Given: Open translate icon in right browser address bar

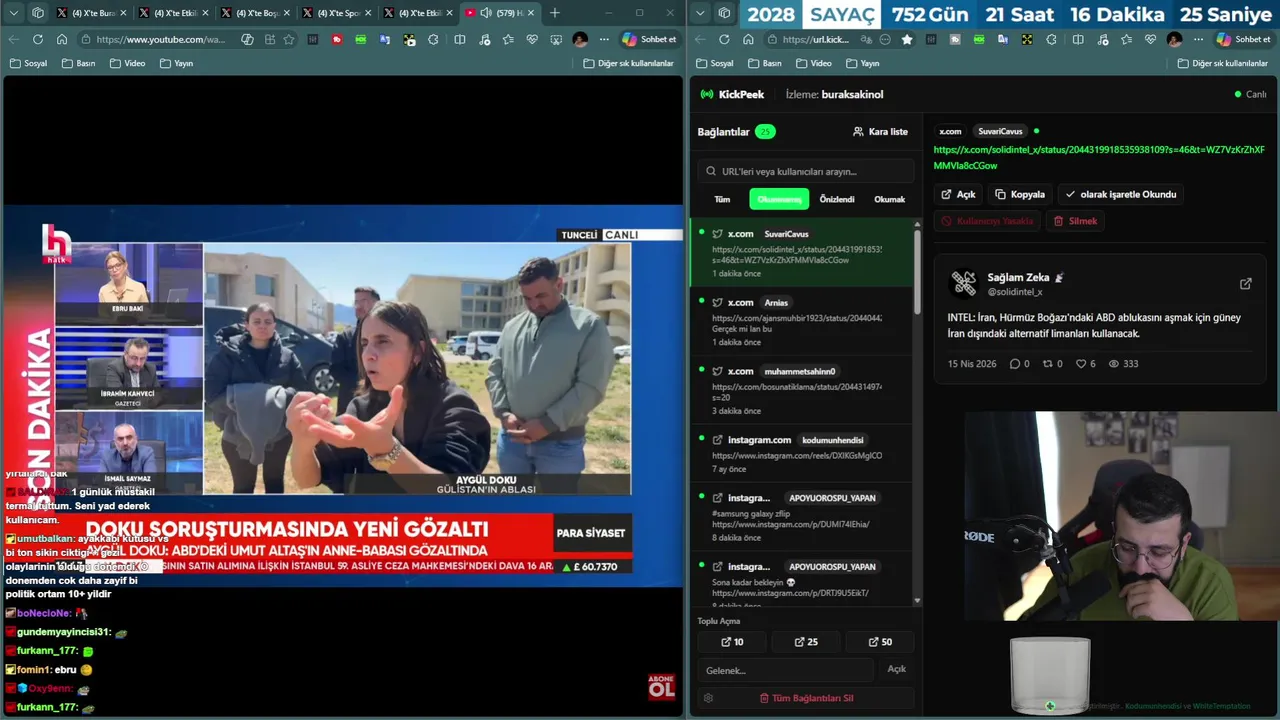Looking at the screenshot, I should click(866, 39).
